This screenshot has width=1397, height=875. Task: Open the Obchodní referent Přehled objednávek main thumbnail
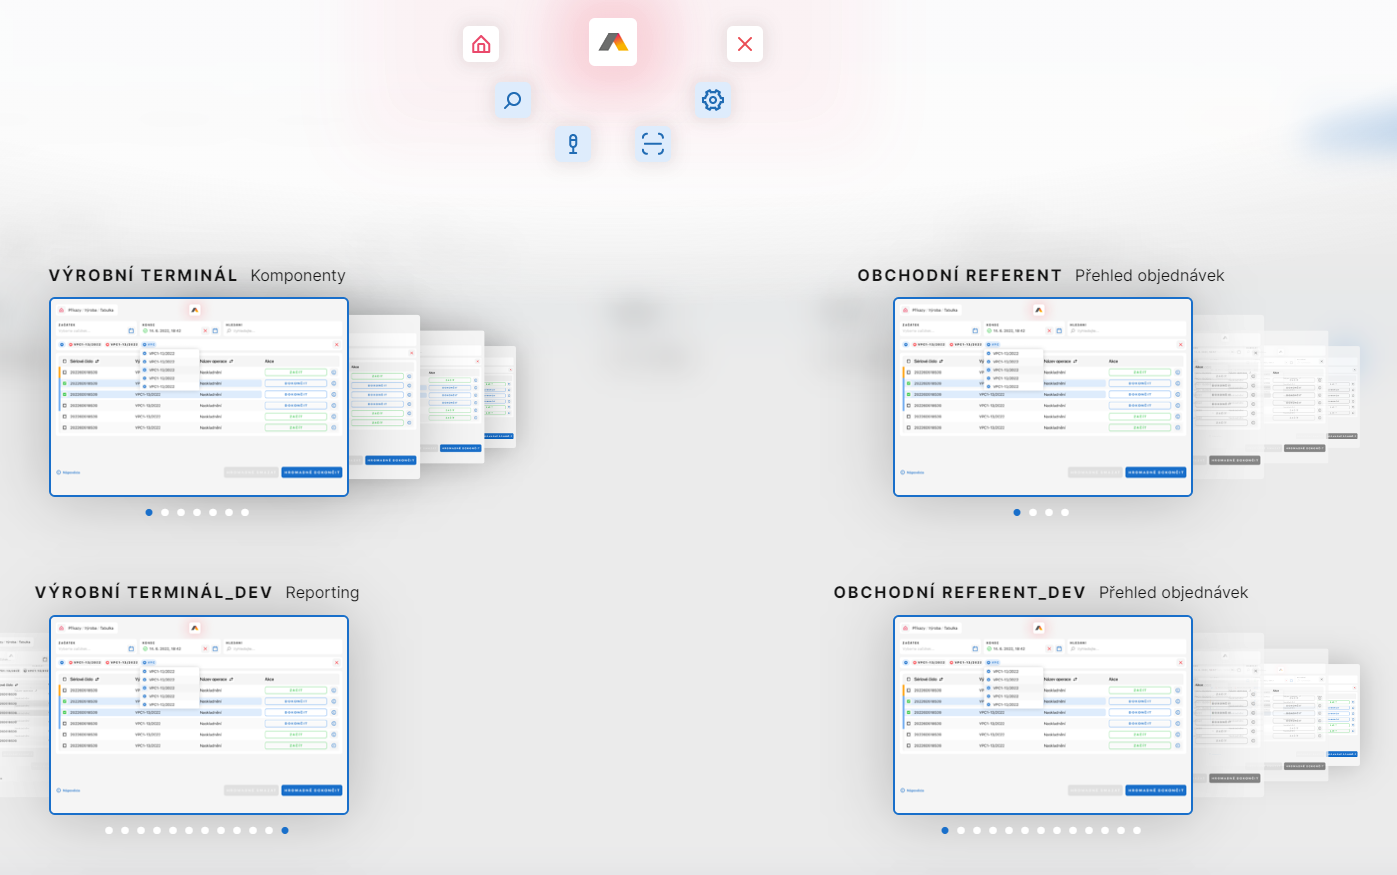tap(1043, 397)
